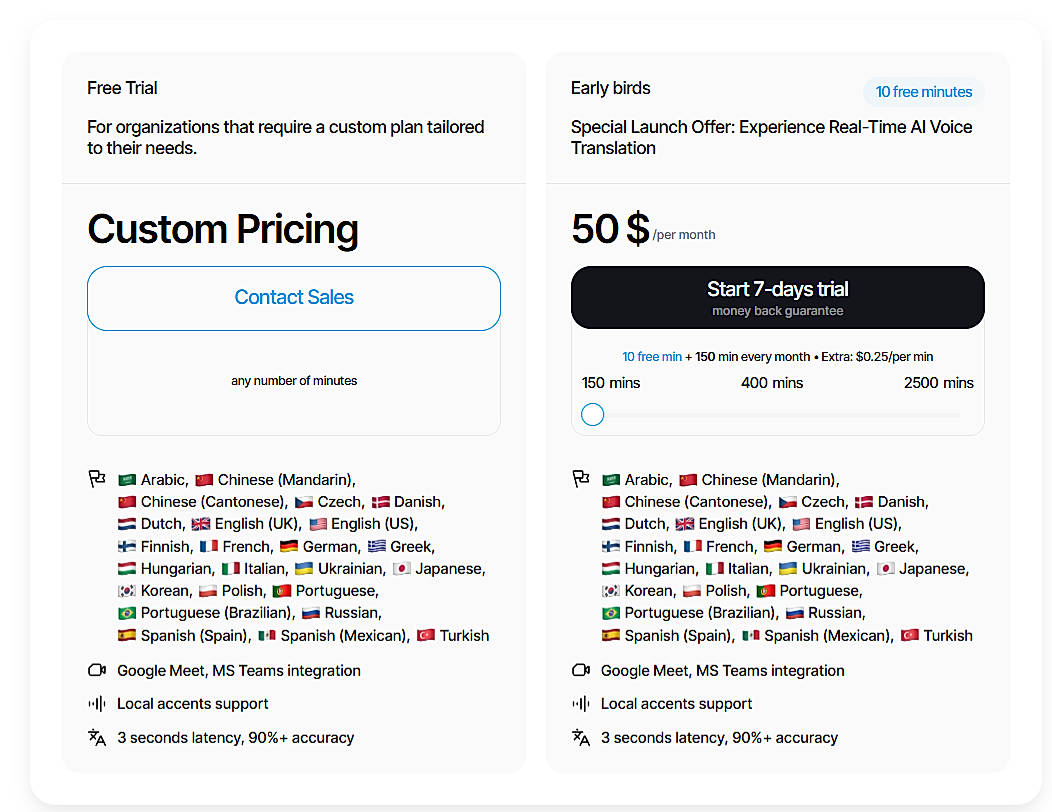Click the Contact Sales button
The image size is (1052, 812).
coord(293,297)
